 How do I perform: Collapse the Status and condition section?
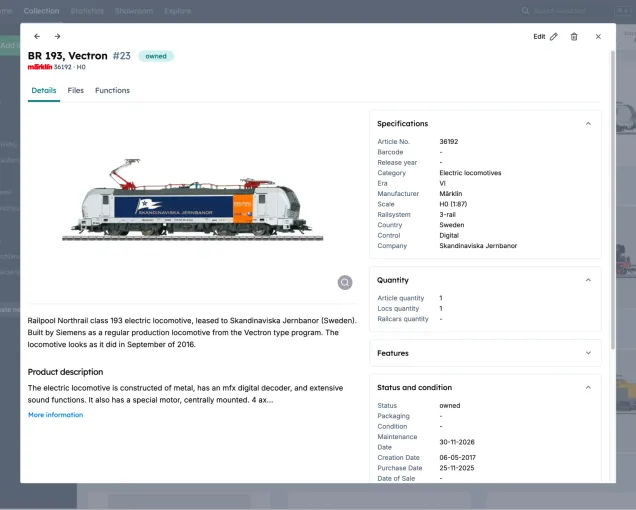(x=588, y=387)
